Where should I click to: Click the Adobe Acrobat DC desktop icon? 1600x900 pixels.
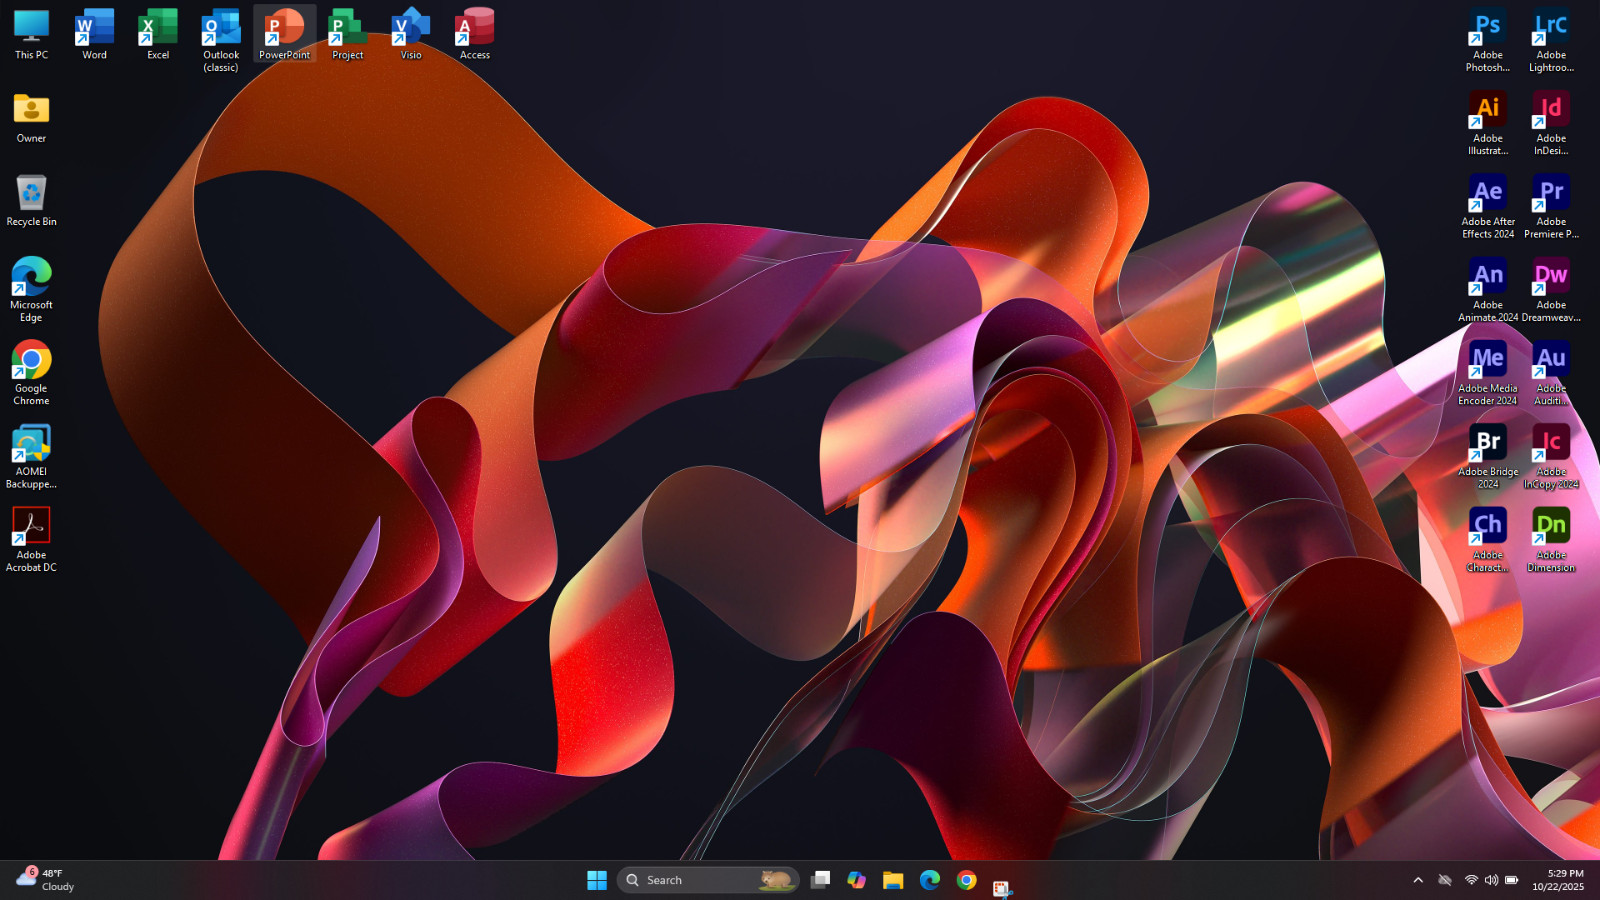[31, 539]
